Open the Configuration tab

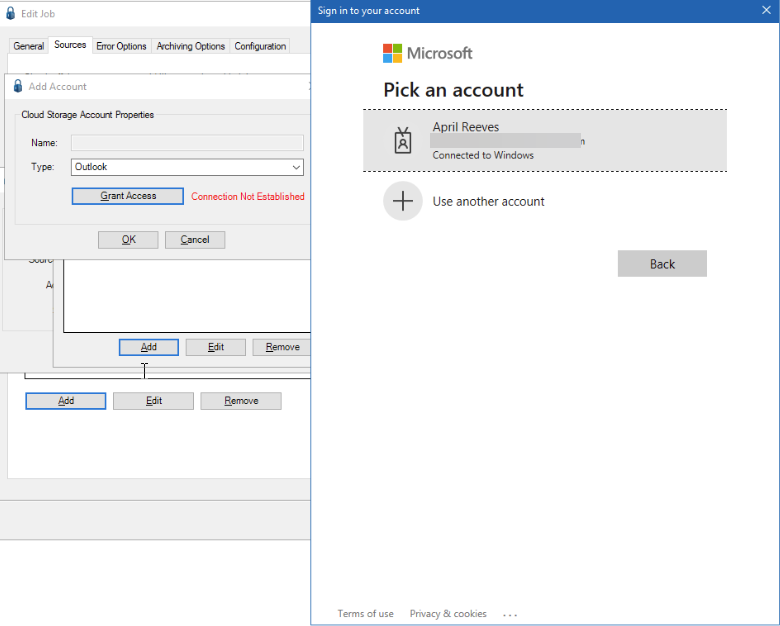click(x=260, y=46)
